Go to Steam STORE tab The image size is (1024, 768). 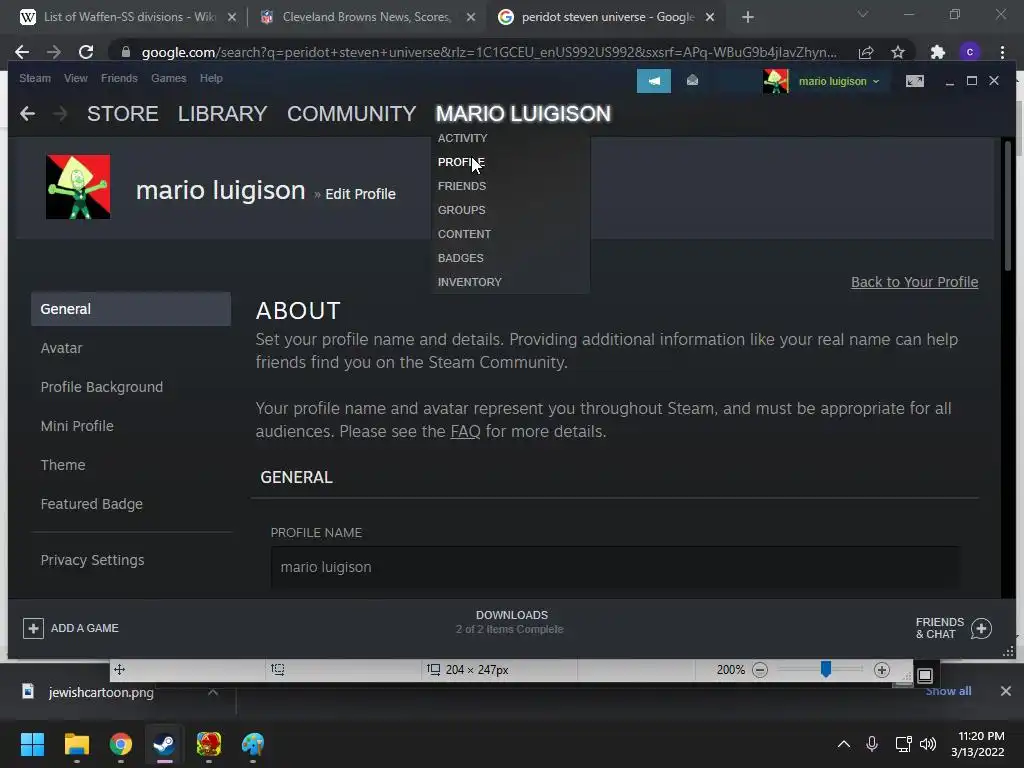coord(123,114)
